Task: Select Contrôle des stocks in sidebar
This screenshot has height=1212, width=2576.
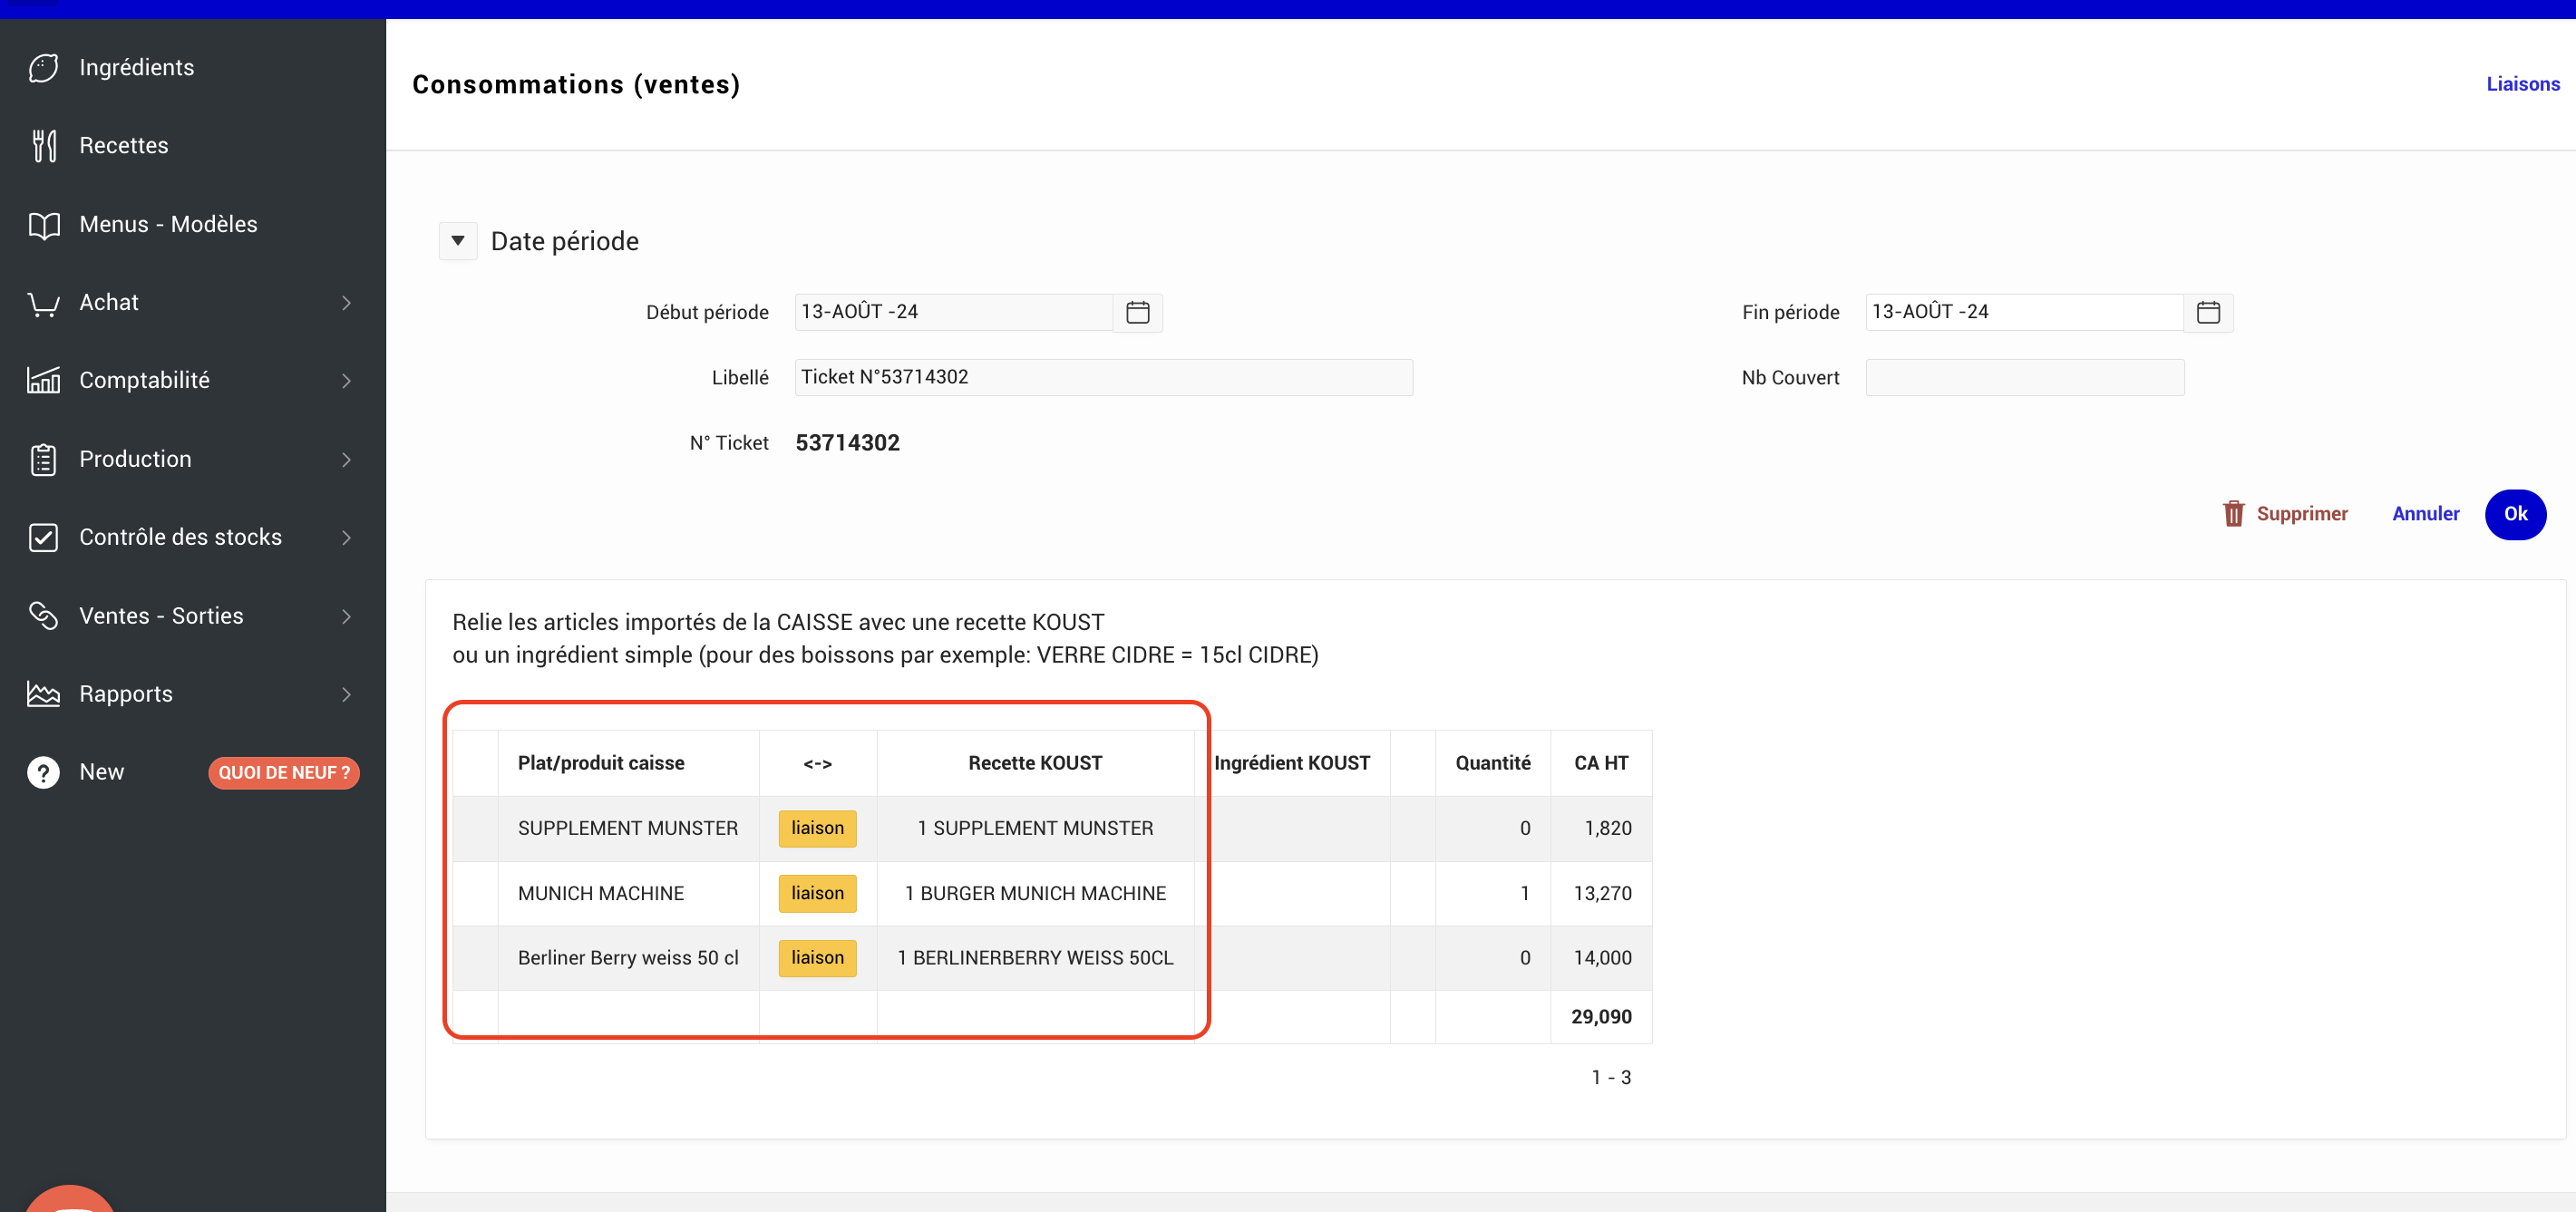Action: (x=193, y=538)
